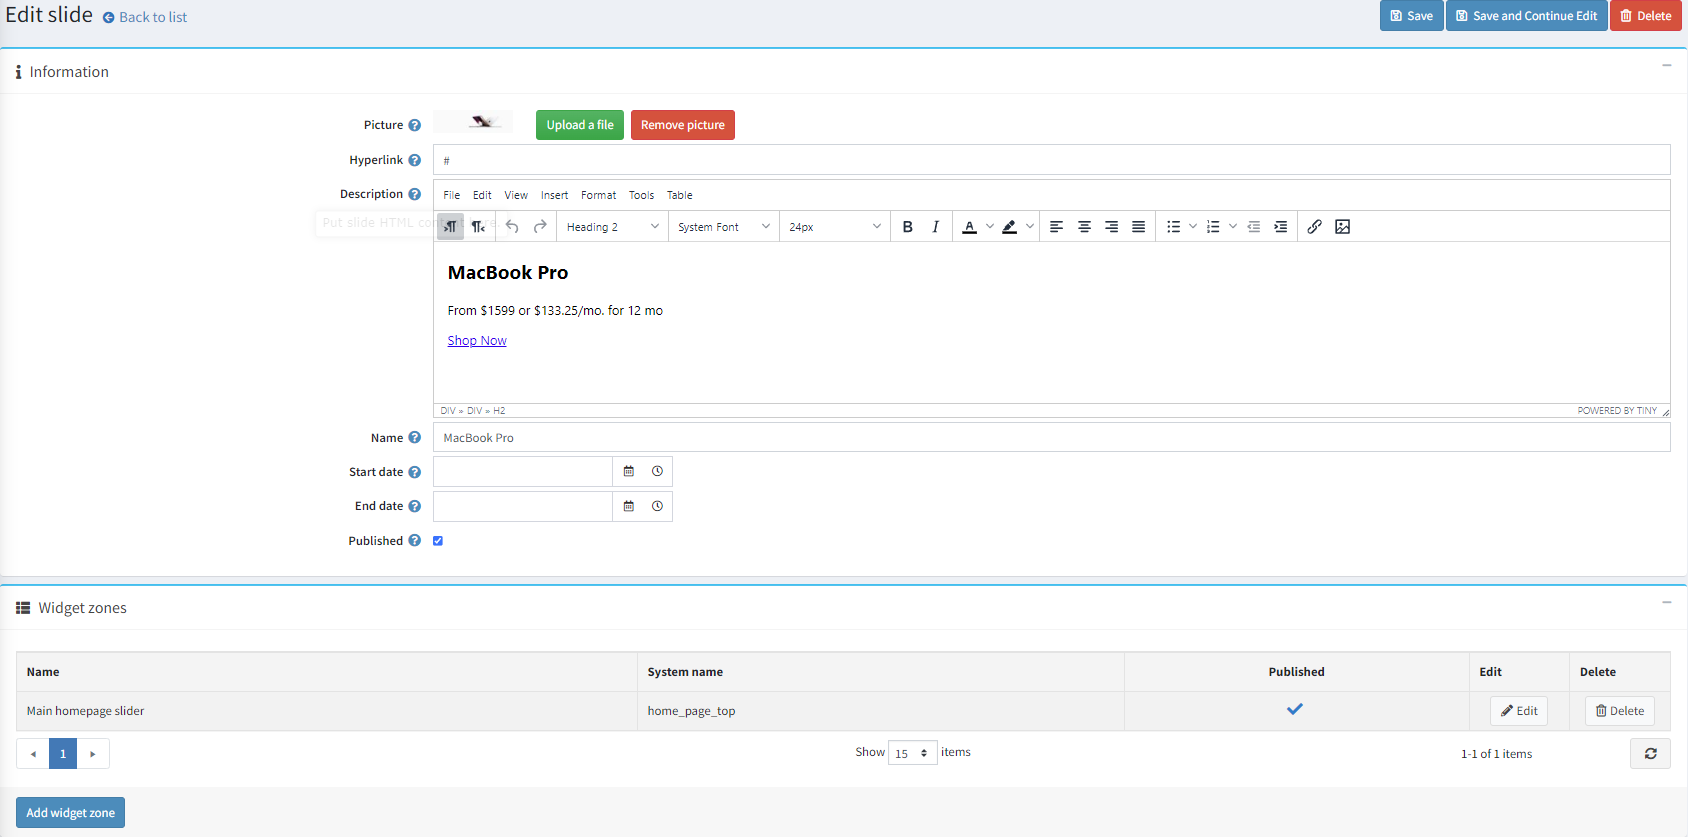
Task: Open End date time picker
Action: pyautogui.click(x=657, y=506)
